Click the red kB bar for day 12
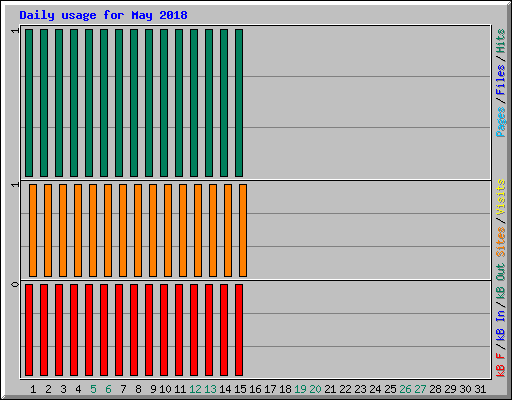The width and height of the screenshot is (512, 400). pos(194,330)
